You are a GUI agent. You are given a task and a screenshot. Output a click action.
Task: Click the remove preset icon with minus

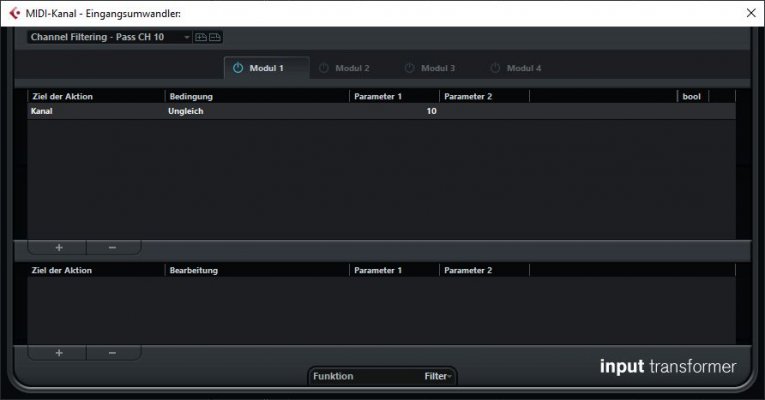tap(215, 37)
